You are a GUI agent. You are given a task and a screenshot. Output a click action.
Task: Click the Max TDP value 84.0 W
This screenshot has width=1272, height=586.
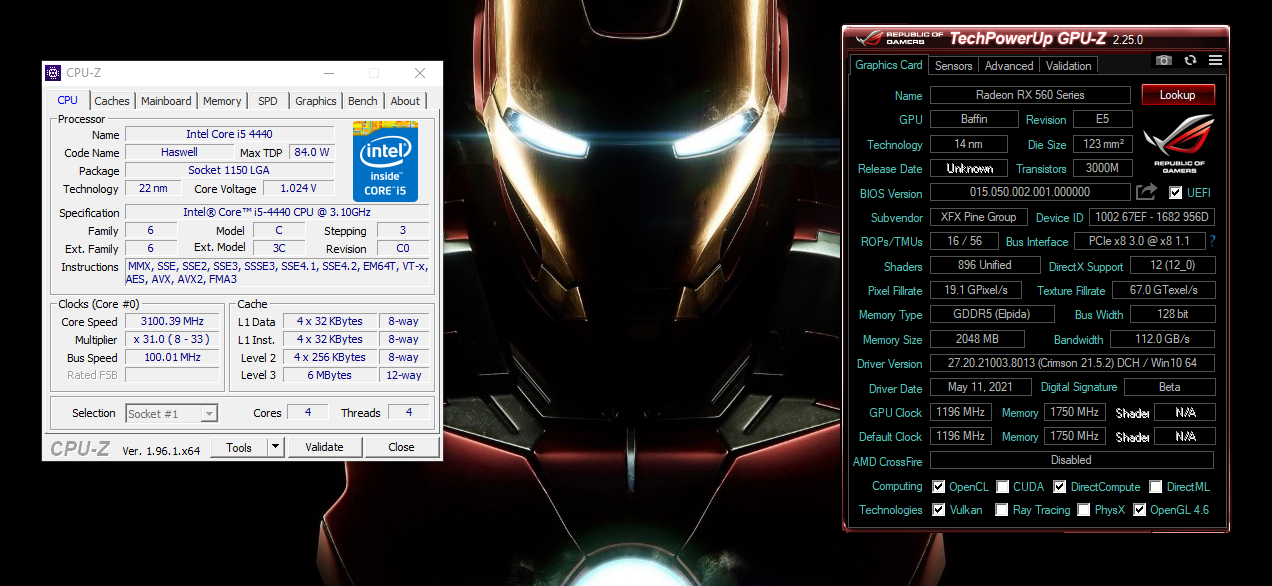tap(312, 152)
